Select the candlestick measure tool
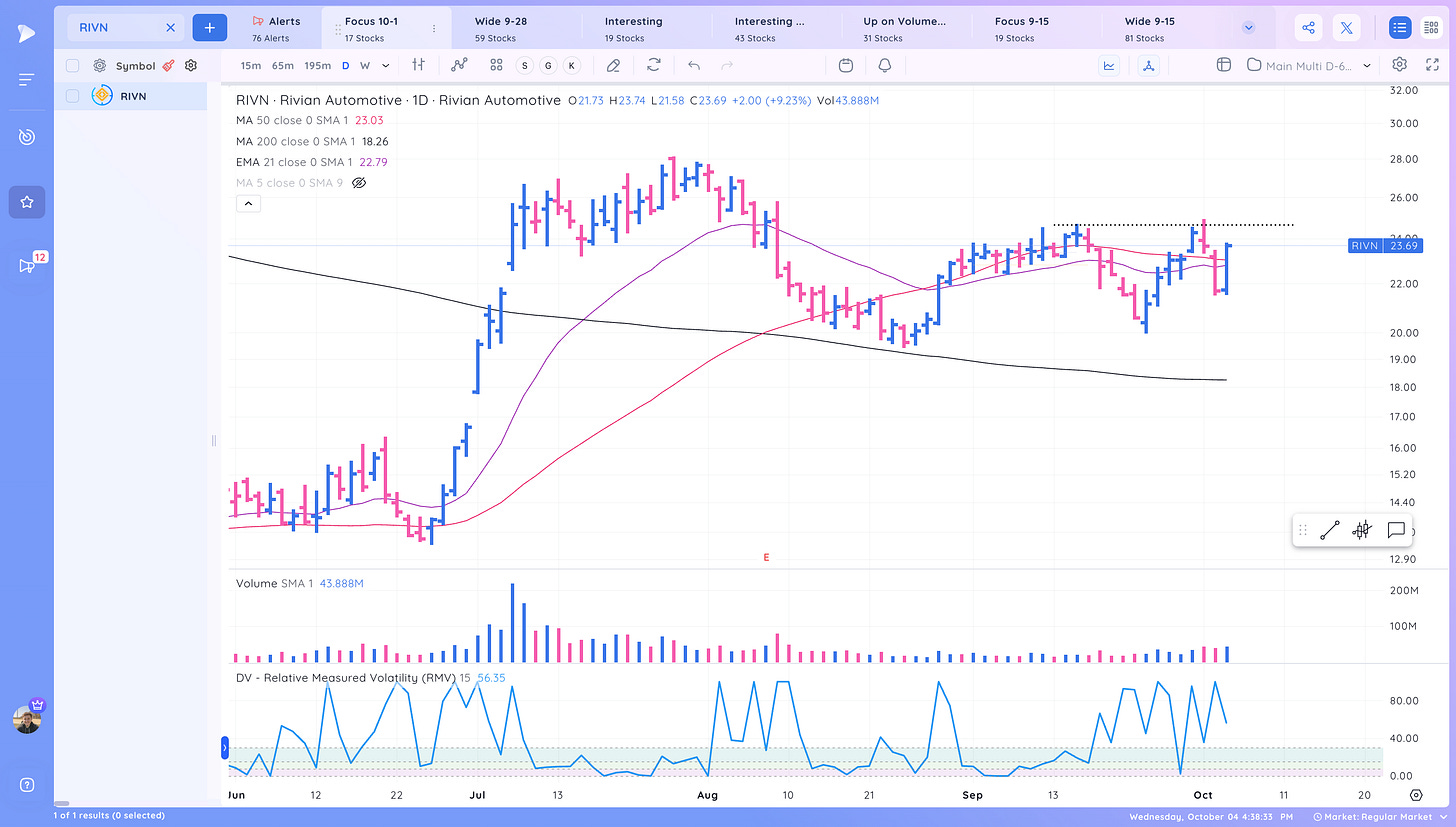Viewport: 1456px width, 827px height. (x=1362, y=531)
